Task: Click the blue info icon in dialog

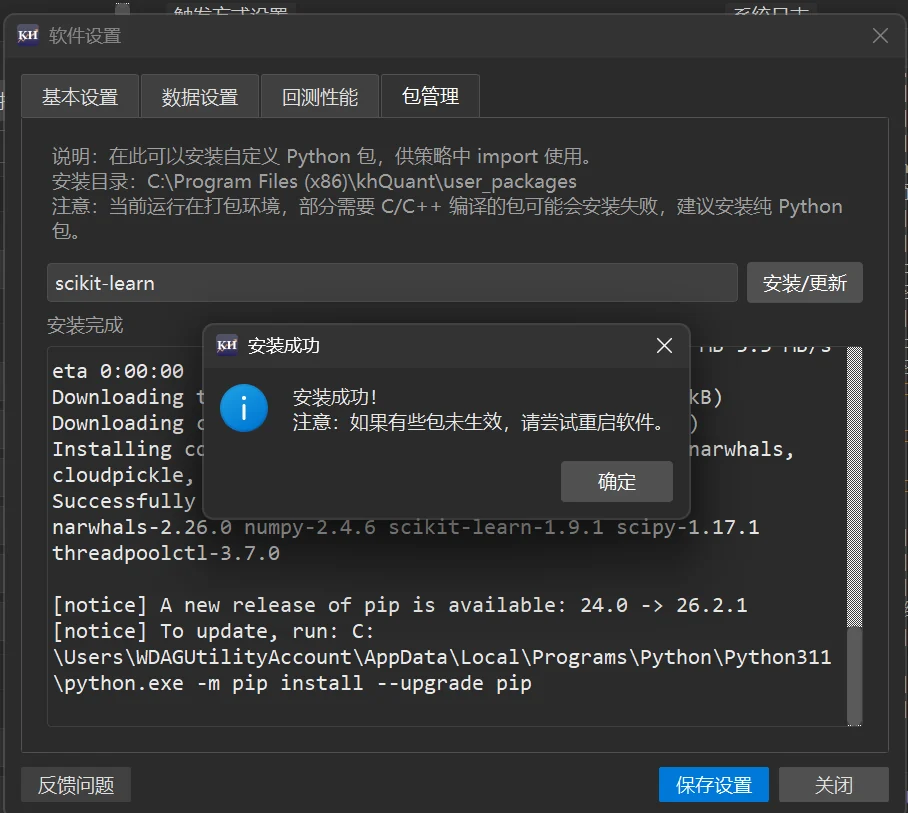Action: [x=244, y=408]
